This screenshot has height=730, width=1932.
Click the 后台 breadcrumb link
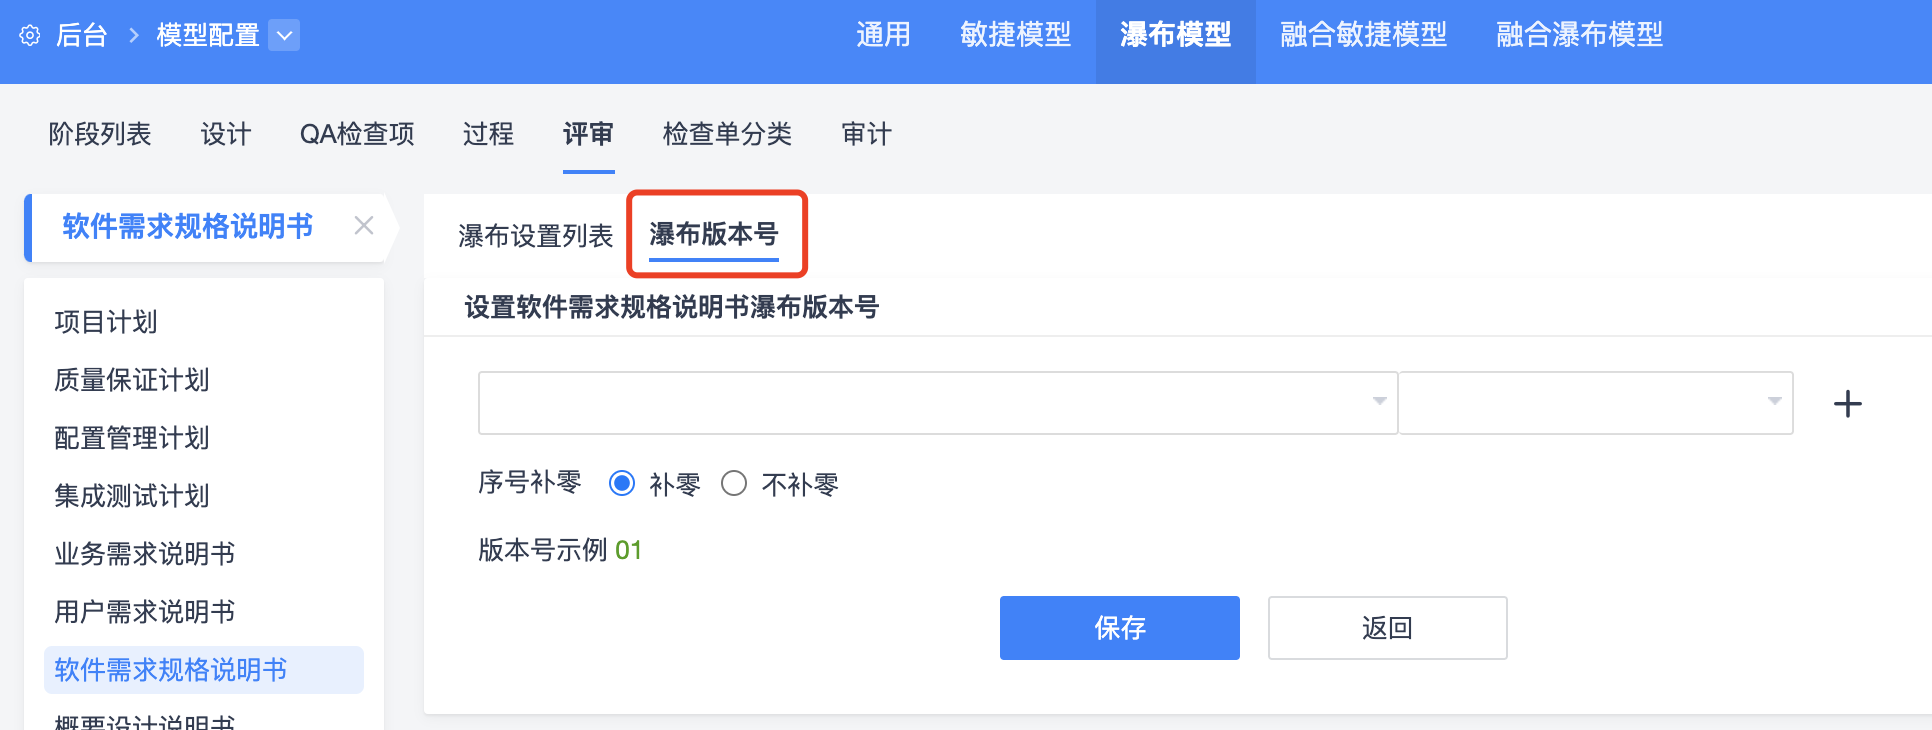(82, 36)
